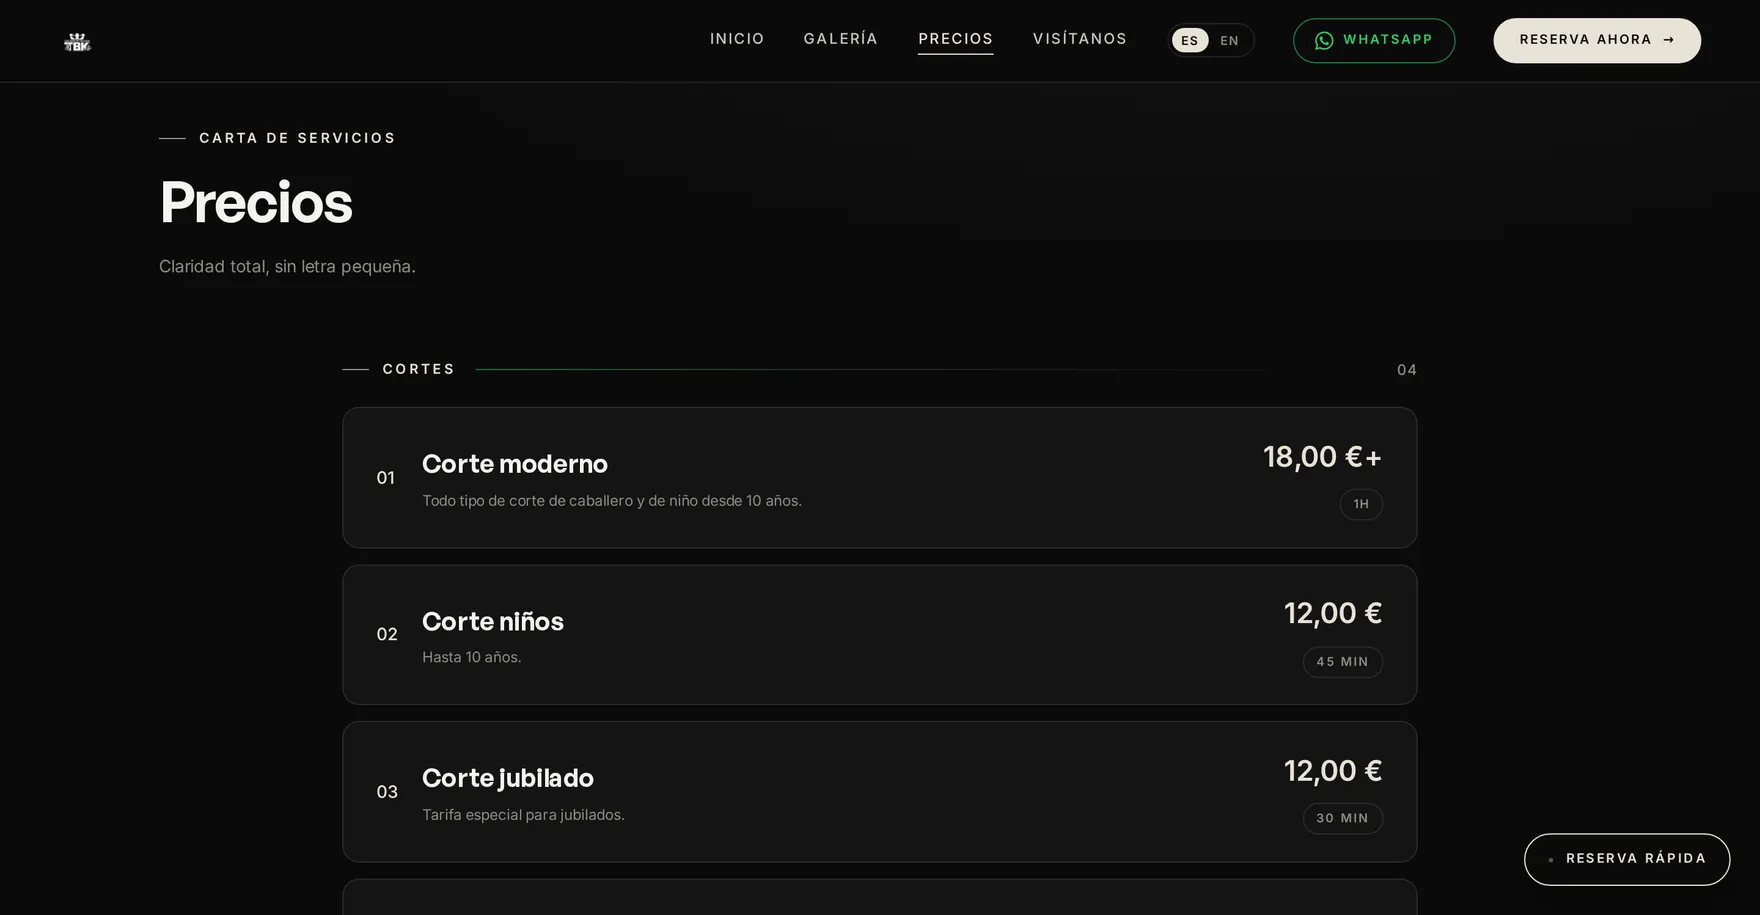Click 'Tarifa especial para jubilados.' text
This screenshot has height=915, width=1760.
click(523, 815)
